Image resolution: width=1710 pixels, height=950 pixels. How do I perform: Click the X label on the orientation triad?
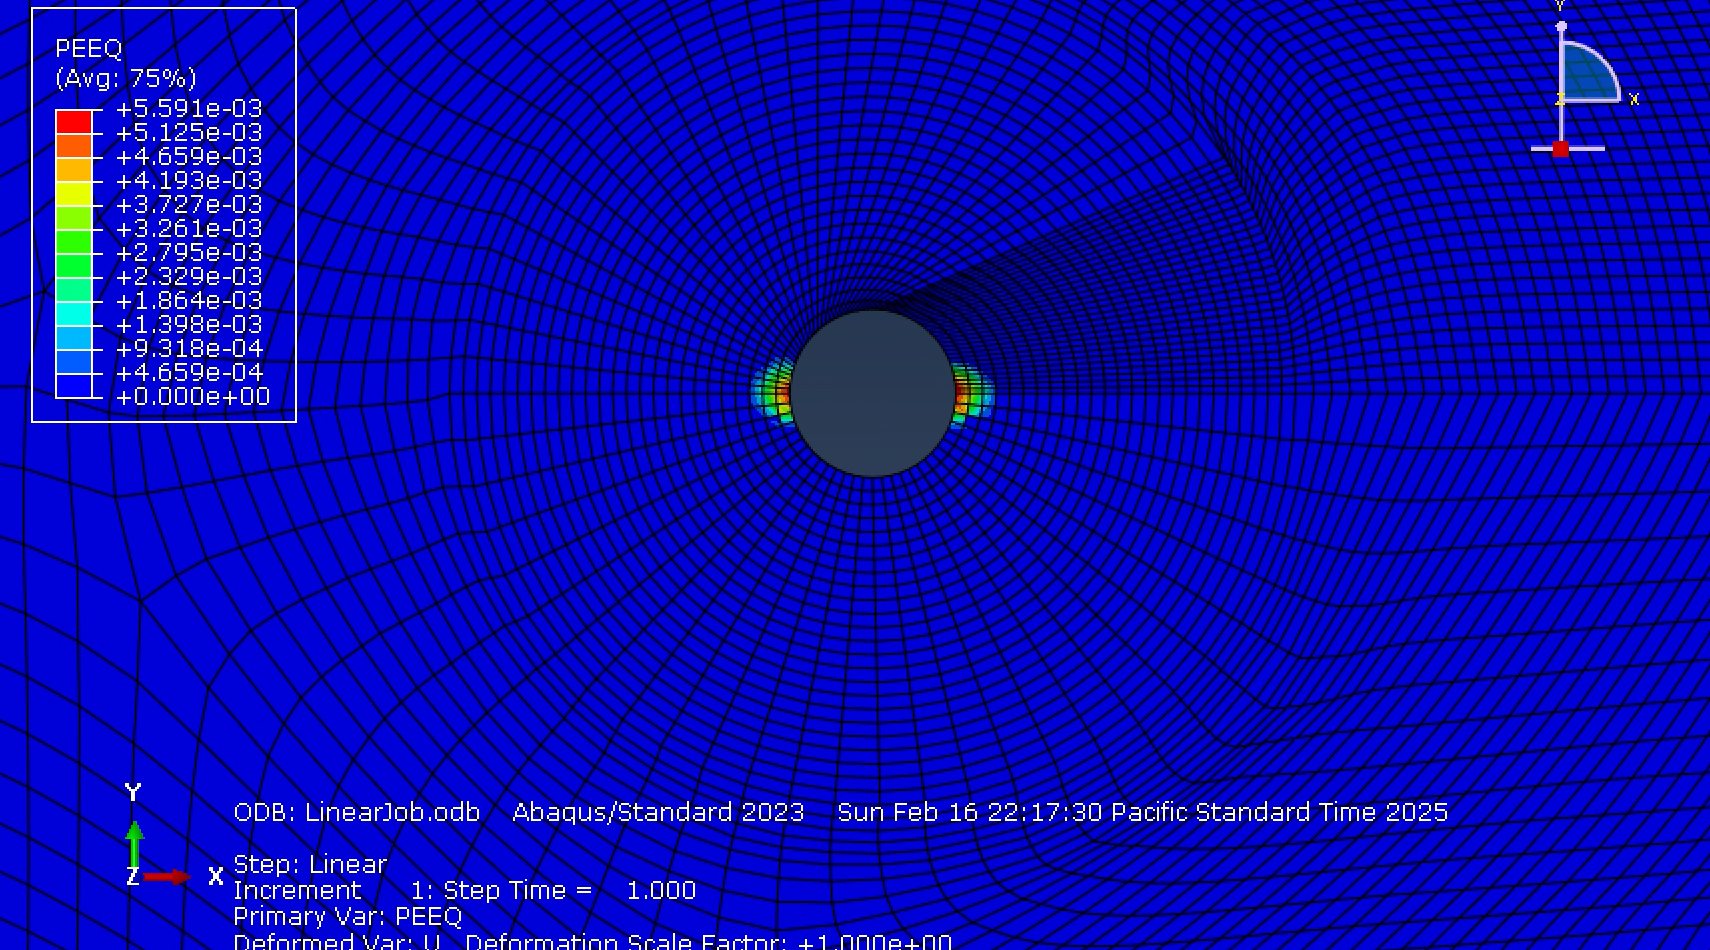pyautogui.click(x=1636, y=100)
